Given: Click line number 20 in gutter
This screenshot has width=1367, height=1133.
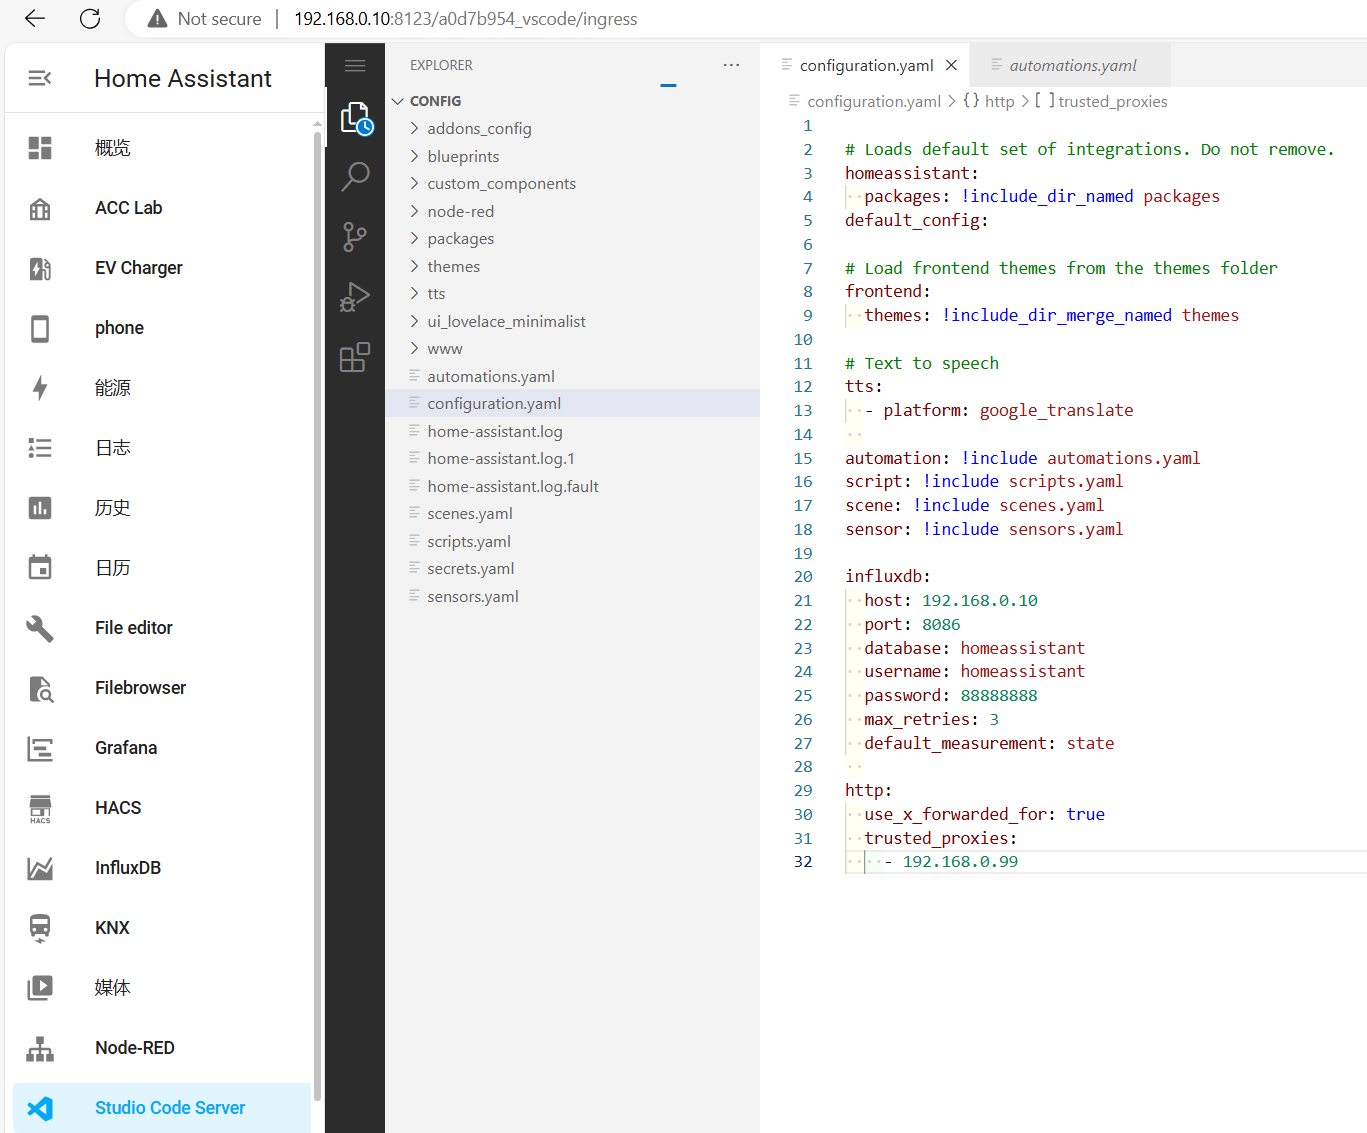Looking at the screenshot, I should click(x=803, y=577).
